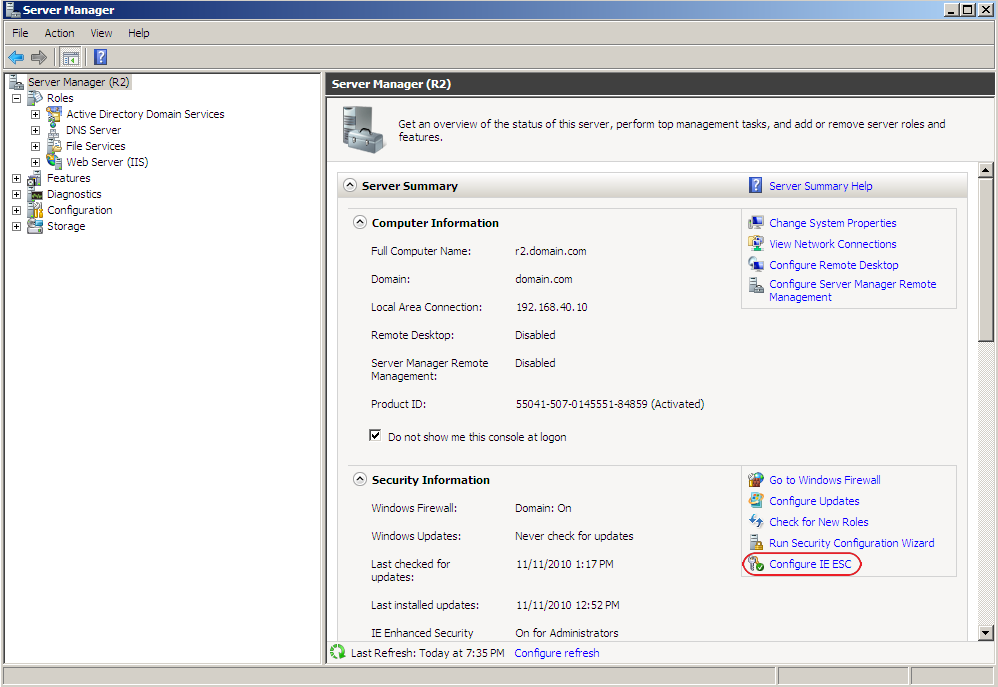Click the Back arrow toolbar icon
The width and height of the screenshot is (998, 687).
[16, 58]
